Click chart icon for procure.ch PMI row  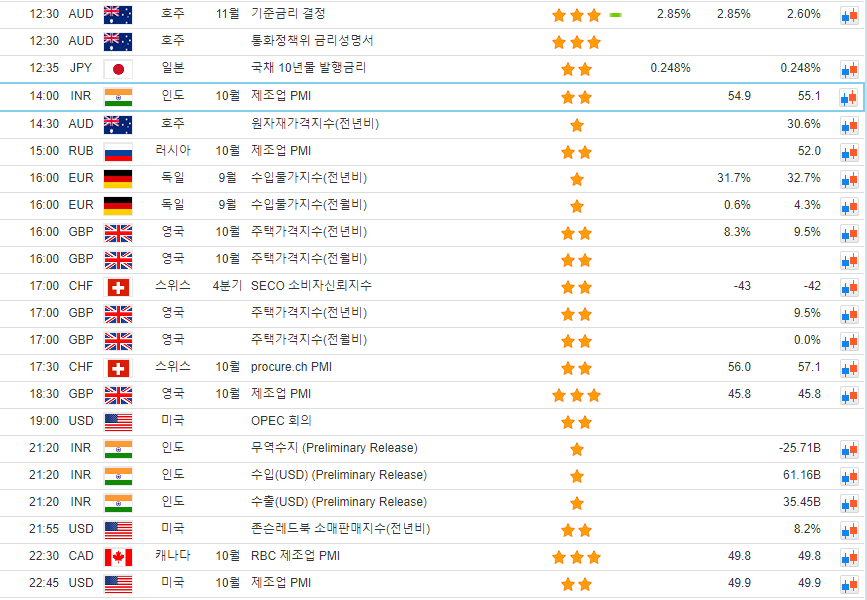849,368
